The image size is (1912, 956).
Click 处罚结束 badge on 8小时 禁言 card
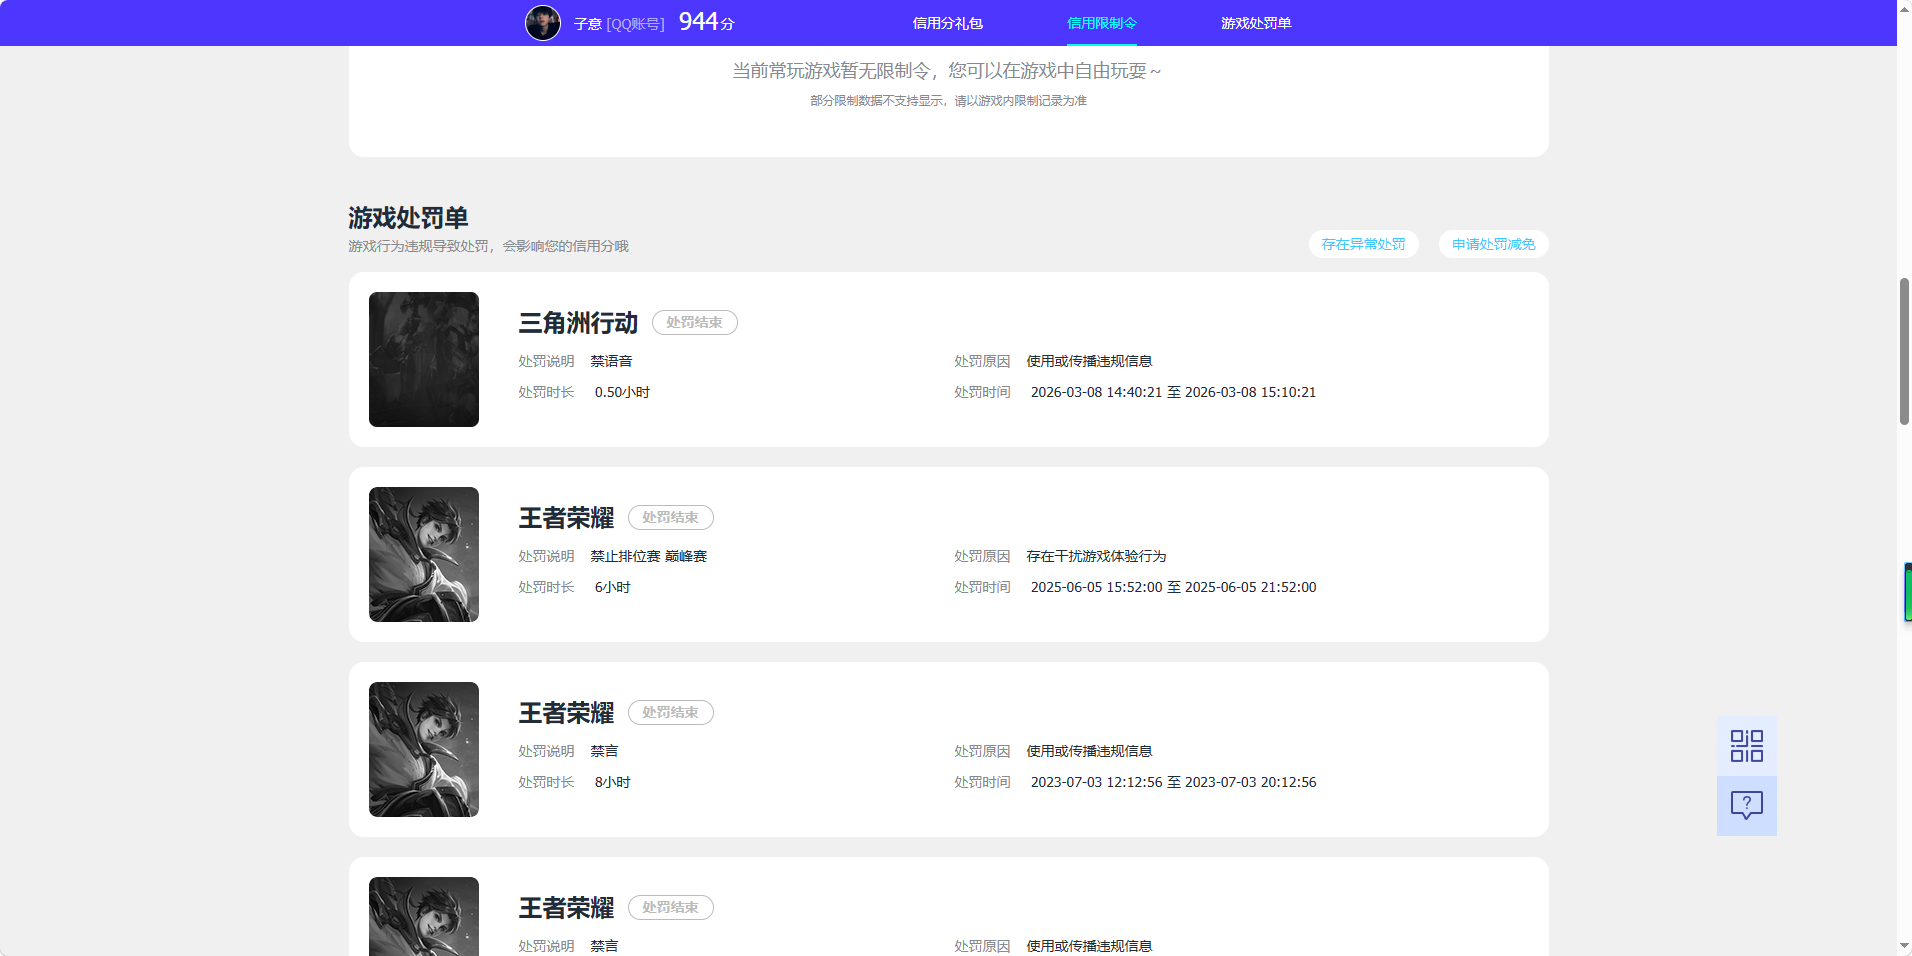click(x=670, y=712)
